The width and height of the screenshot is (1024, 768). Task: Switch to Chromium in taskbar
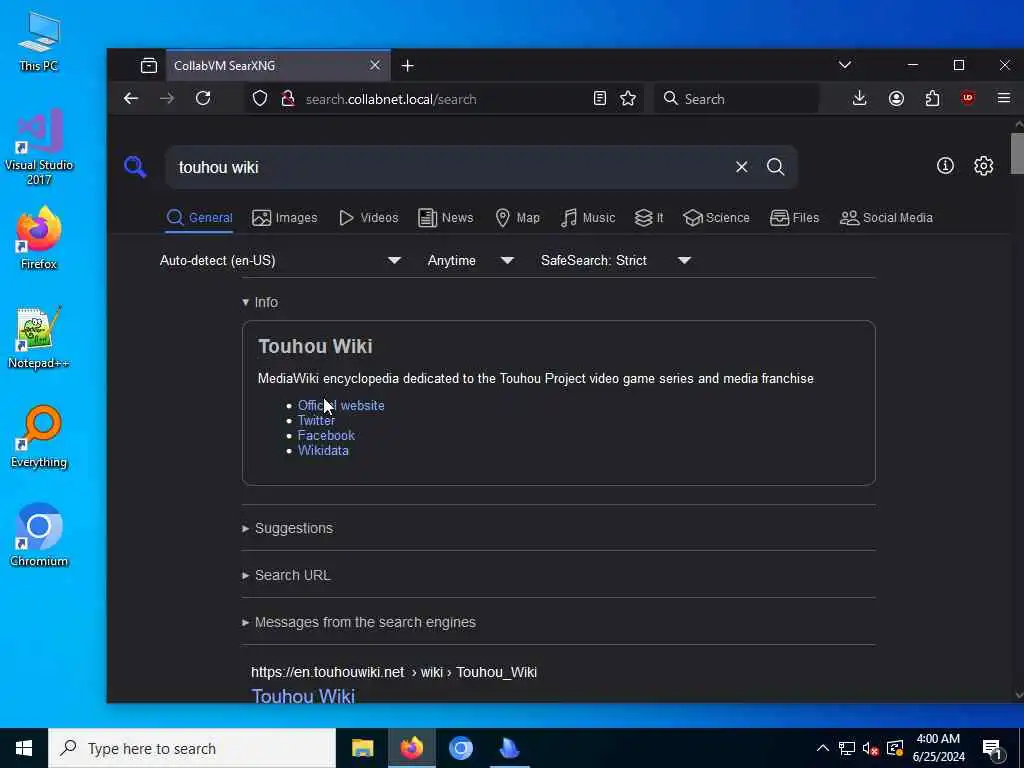(x=460, y=748)
